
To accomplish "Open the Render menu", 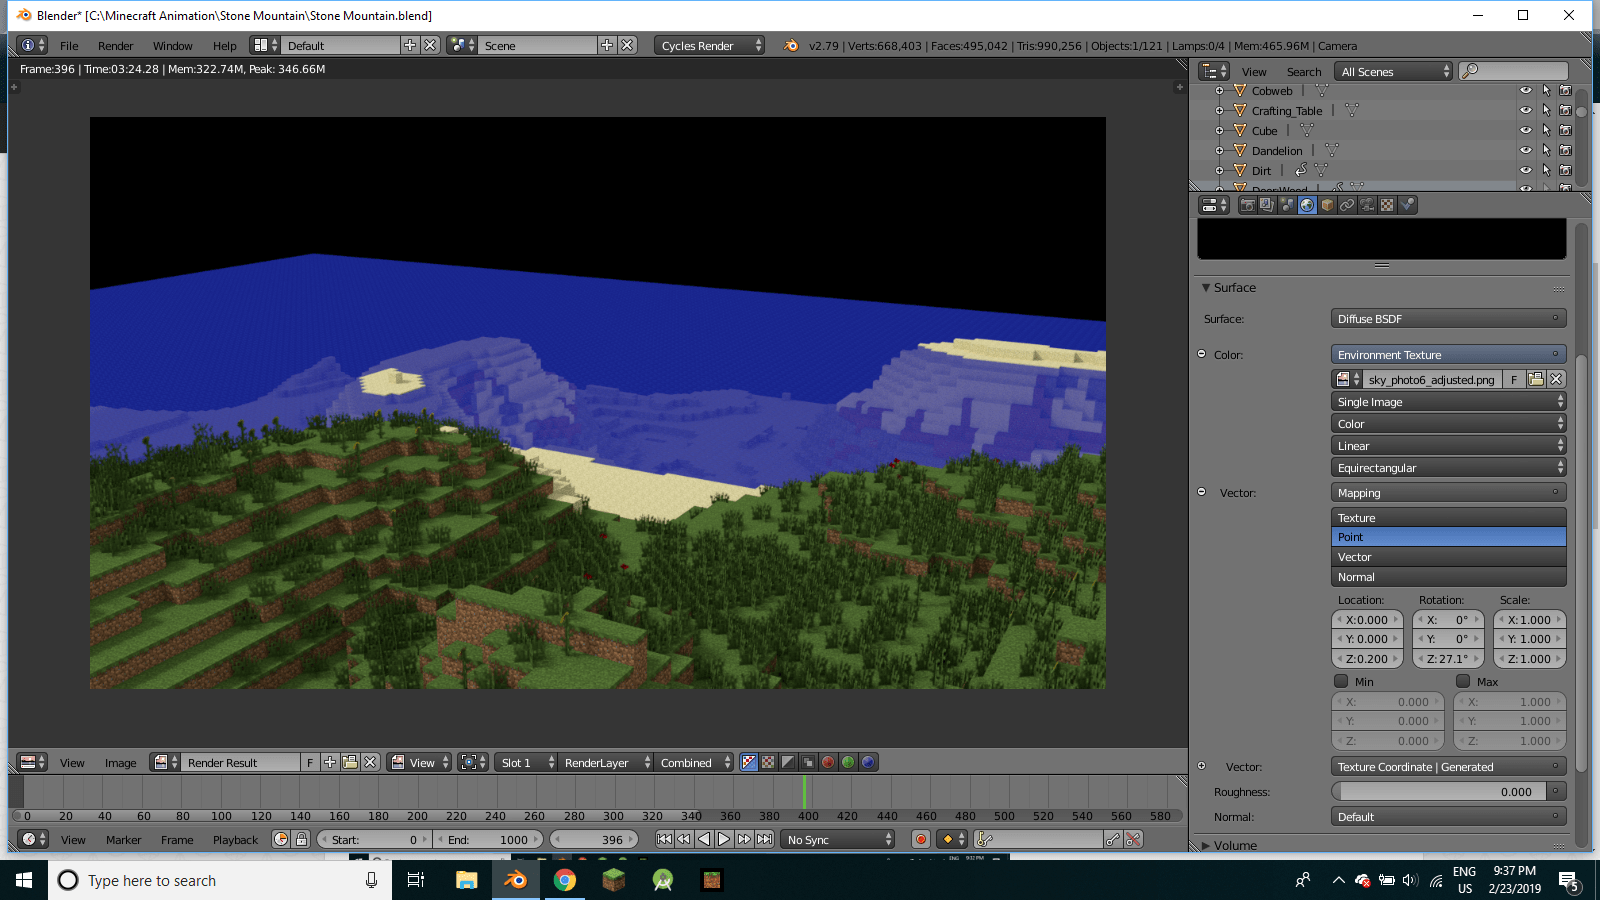I will click(116, 46).
